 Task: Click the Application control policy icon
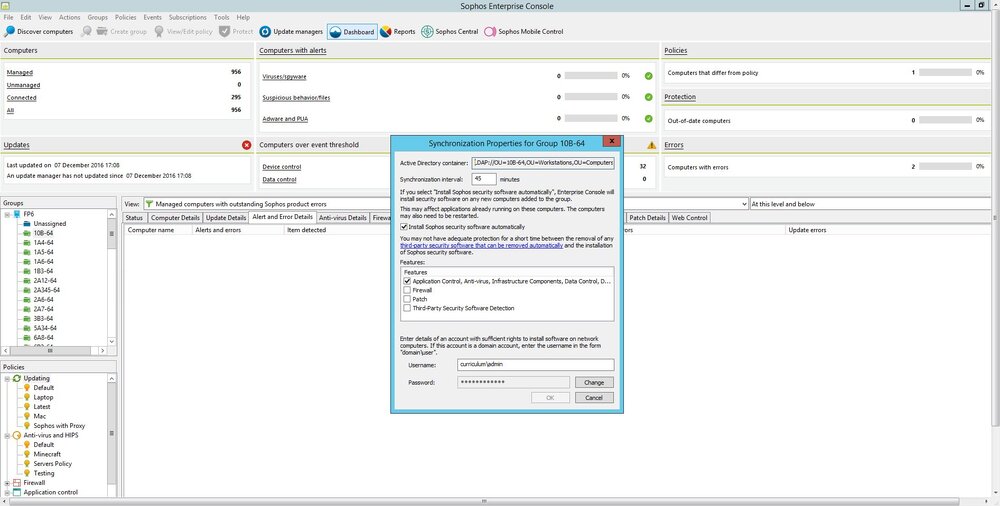coord(17,493)
